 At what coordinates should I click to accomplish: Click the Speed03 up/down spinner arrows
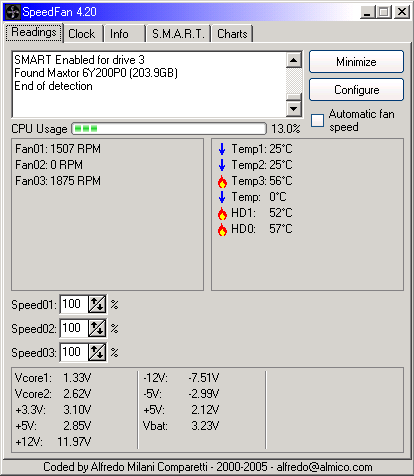[97, 352]
